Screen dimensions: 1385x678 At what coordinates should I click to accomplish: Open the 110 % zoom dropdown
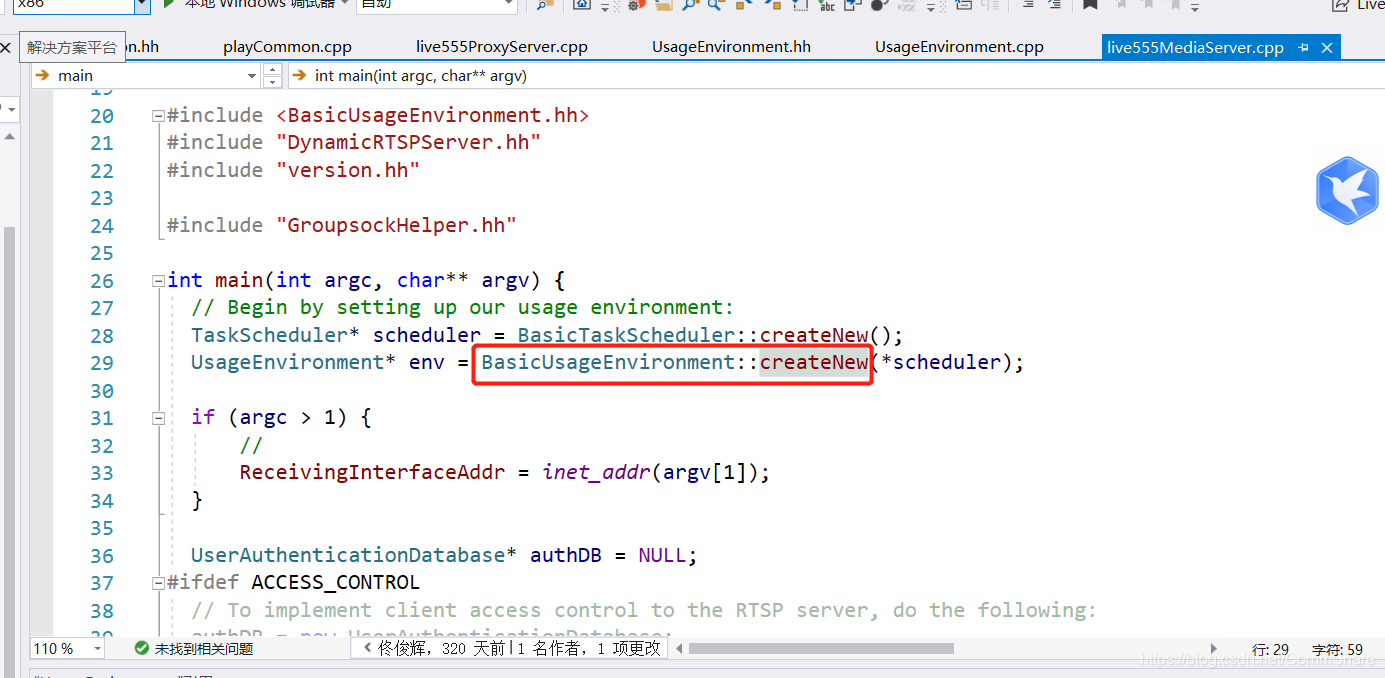tap(97, 648)
